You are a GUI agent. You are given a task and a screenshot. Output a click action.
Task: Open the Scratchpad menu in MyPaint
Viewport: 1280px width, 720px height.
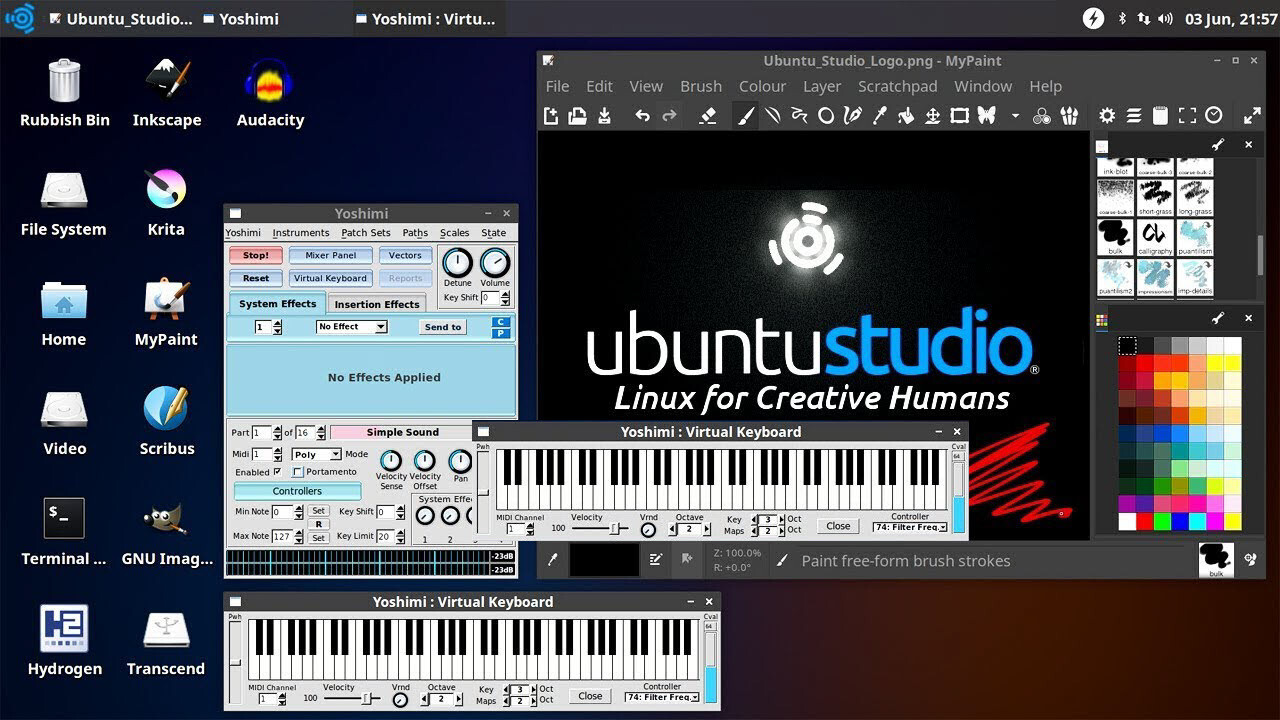pyautogui.click(x=897, y=86)
